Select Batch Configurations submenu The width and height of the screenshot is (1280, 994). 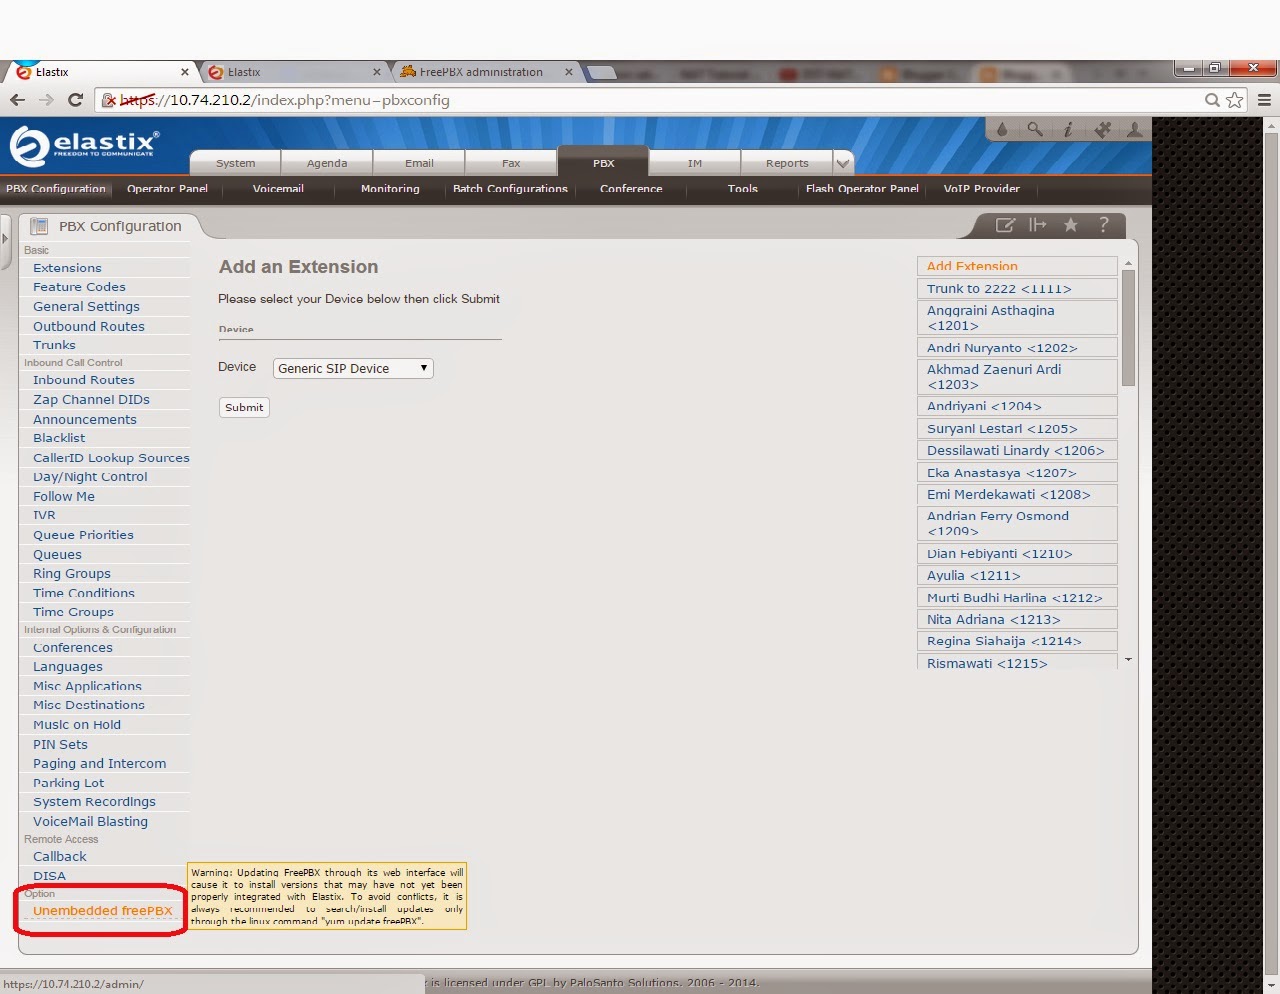(510, 188)
